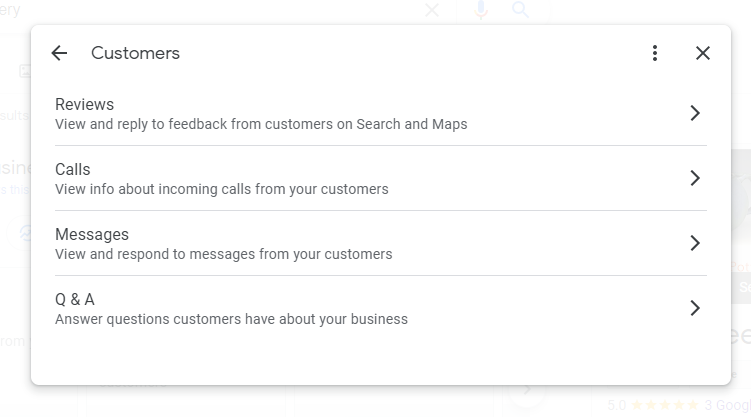
Task: Click 'View info about incoming calls' text
Action: [x=222, y=189]
